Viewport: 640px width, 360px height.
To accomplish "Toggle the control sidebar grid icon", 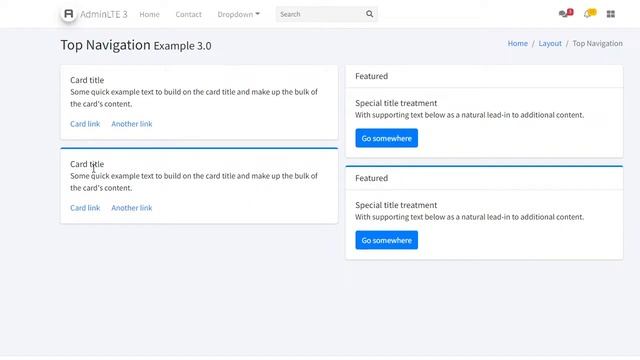I will (611, 14).
